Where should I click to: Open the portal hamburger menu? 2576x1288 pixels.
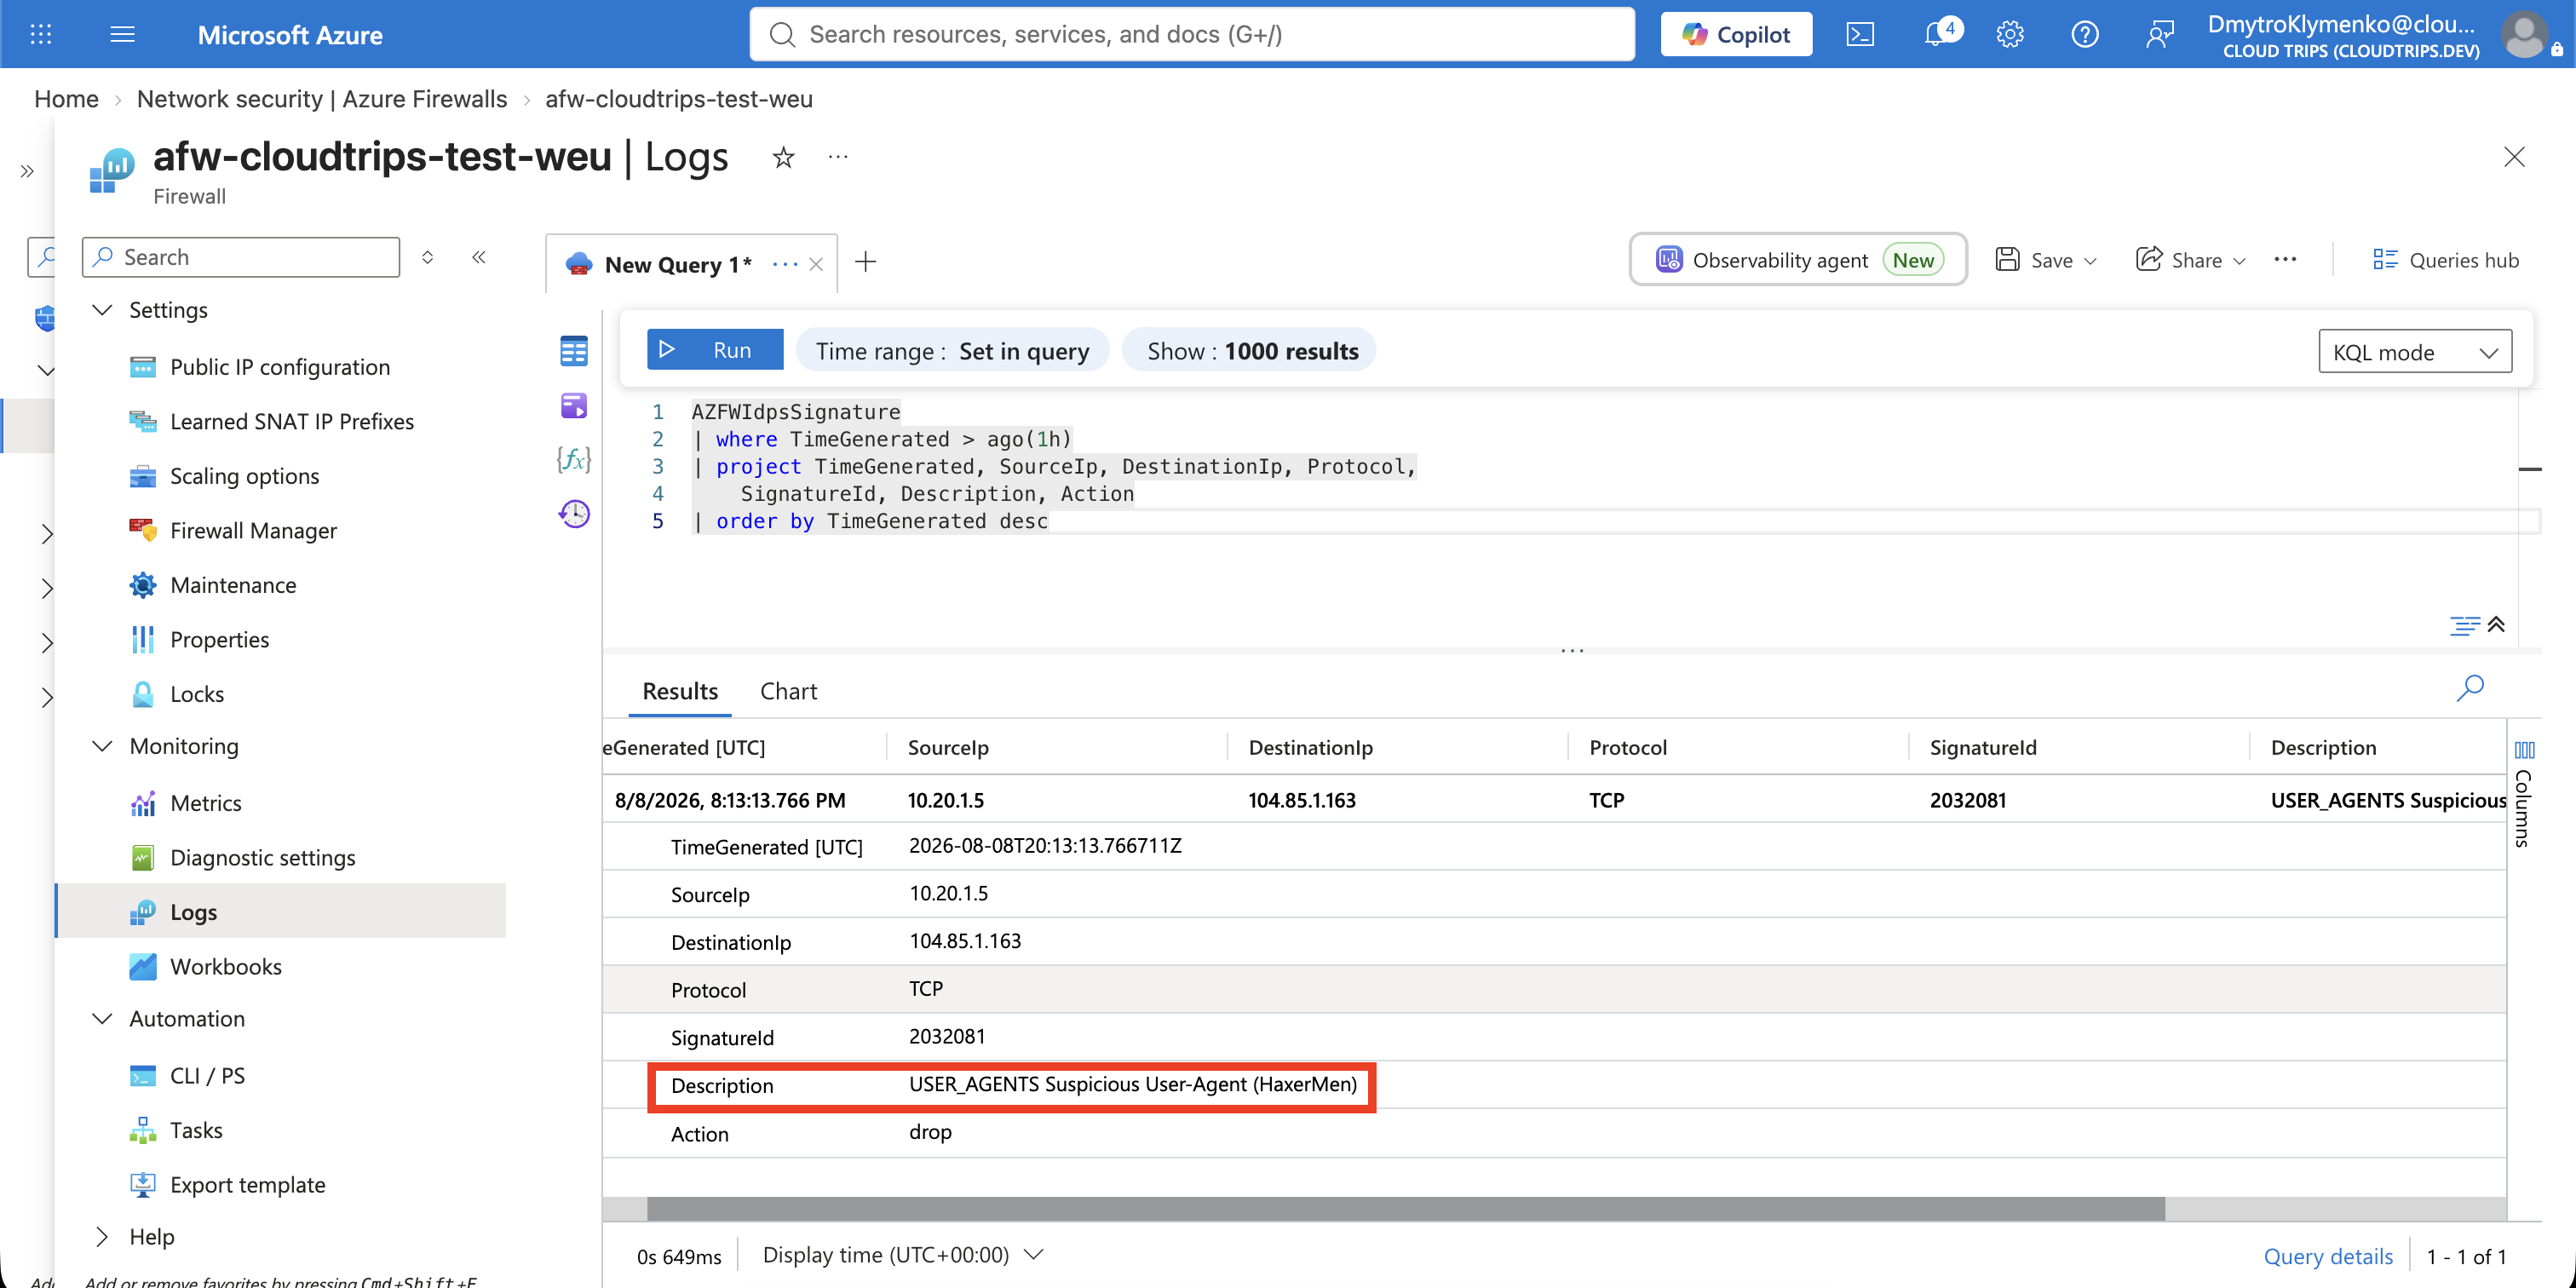(x=122, y=34)
